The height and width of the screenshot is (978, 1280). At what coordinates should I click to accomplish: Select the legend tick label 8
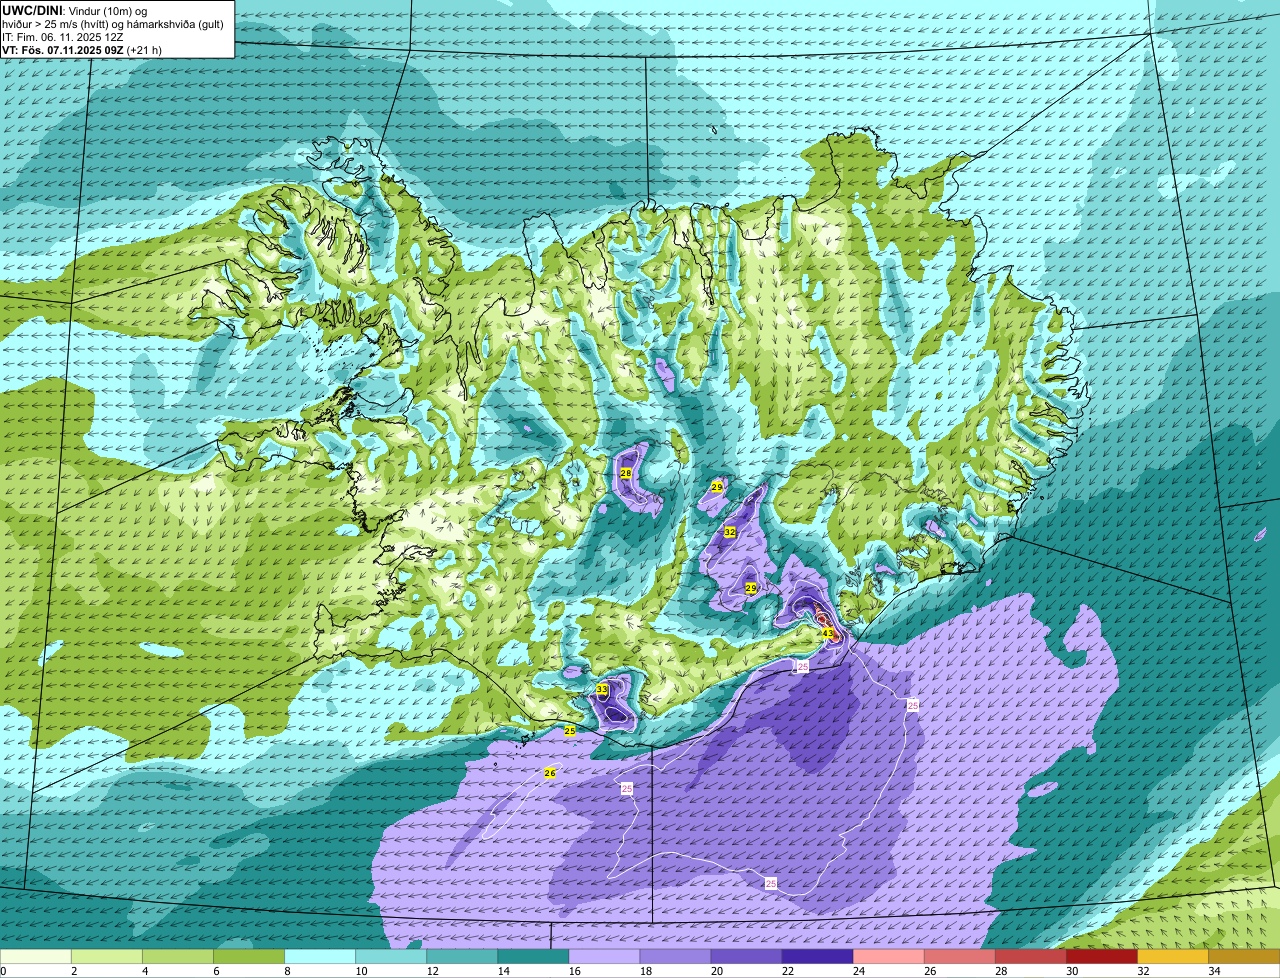[x=286, y=971]
